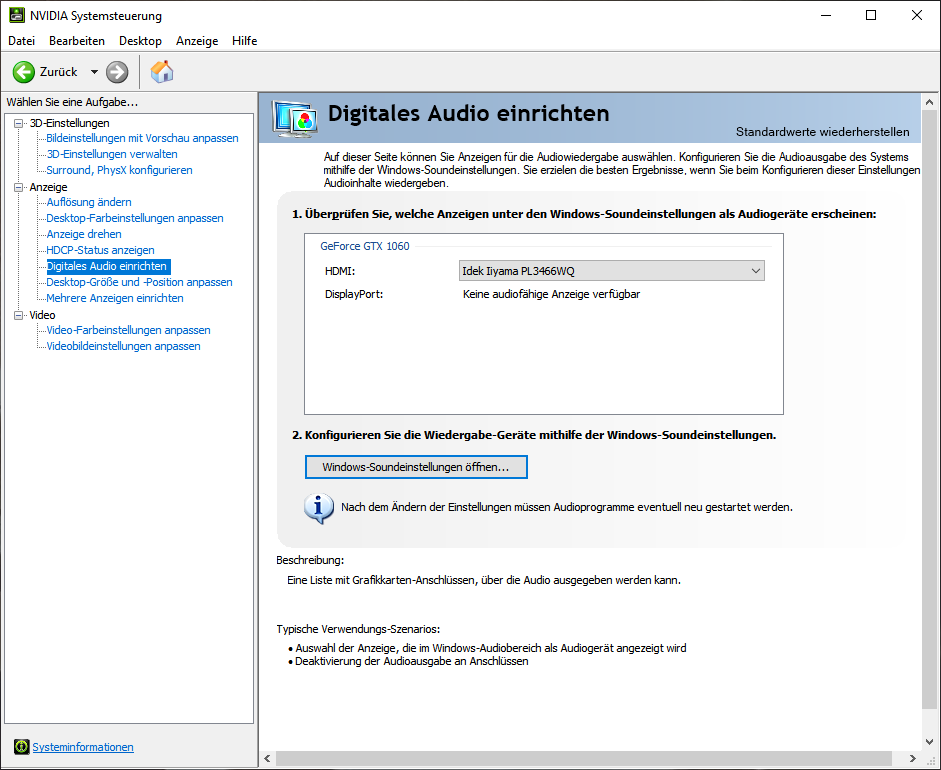Click the vertical scrollbar up arrow
Screen dimensions: 941x770
930,102
